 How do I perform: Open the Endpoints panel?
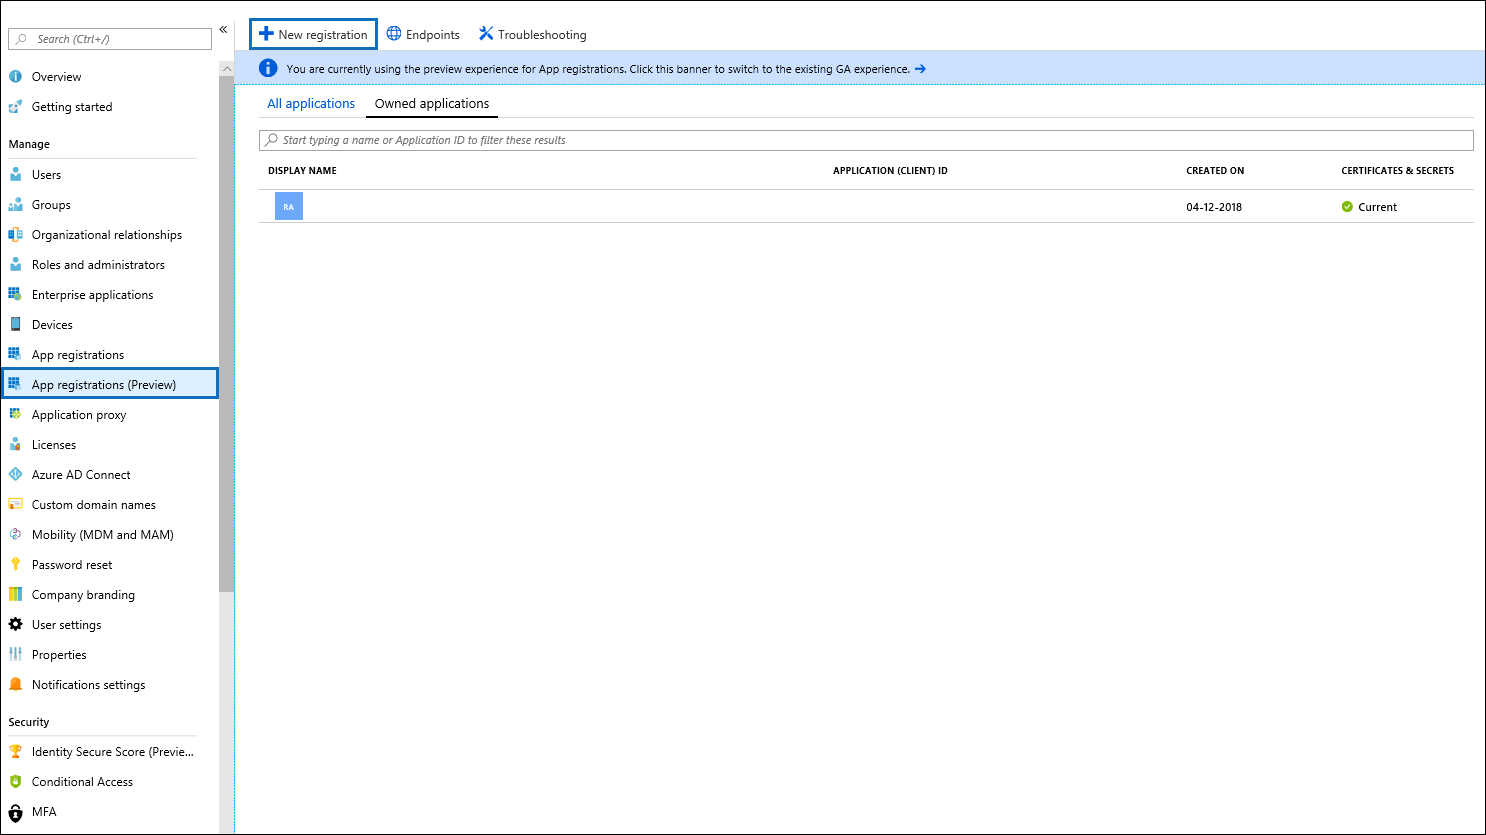(x=423, y=33)
